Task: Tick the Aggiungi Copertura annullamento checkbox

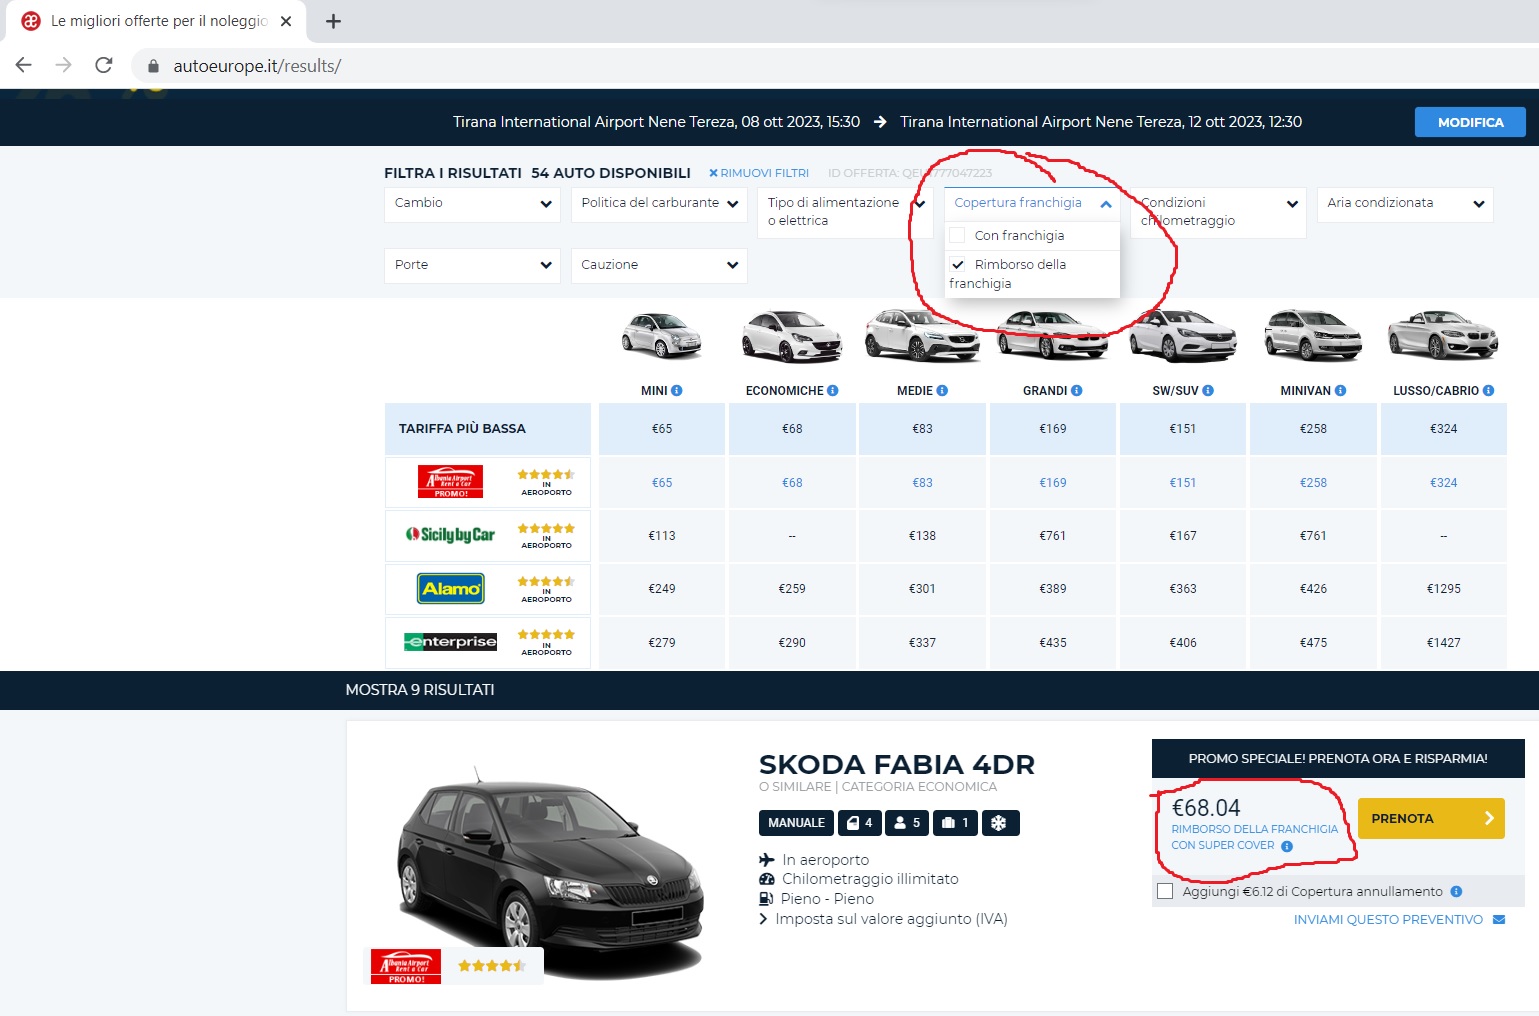Action: [1165, 891]
